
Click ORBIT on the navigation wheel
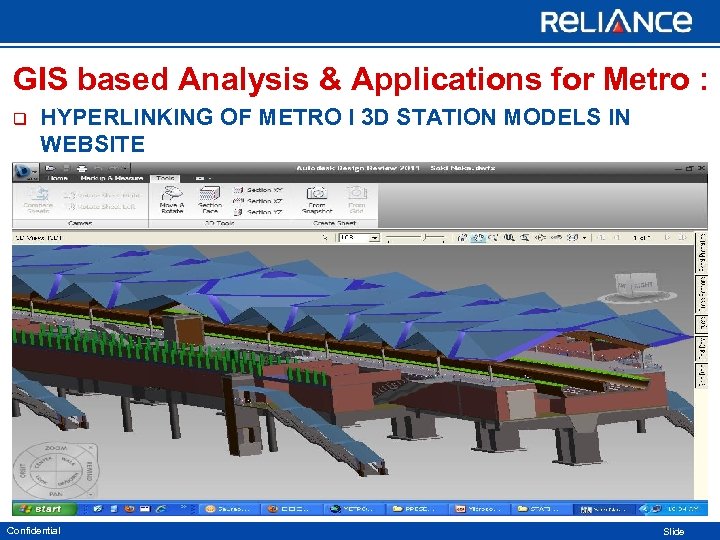point(23,471)
